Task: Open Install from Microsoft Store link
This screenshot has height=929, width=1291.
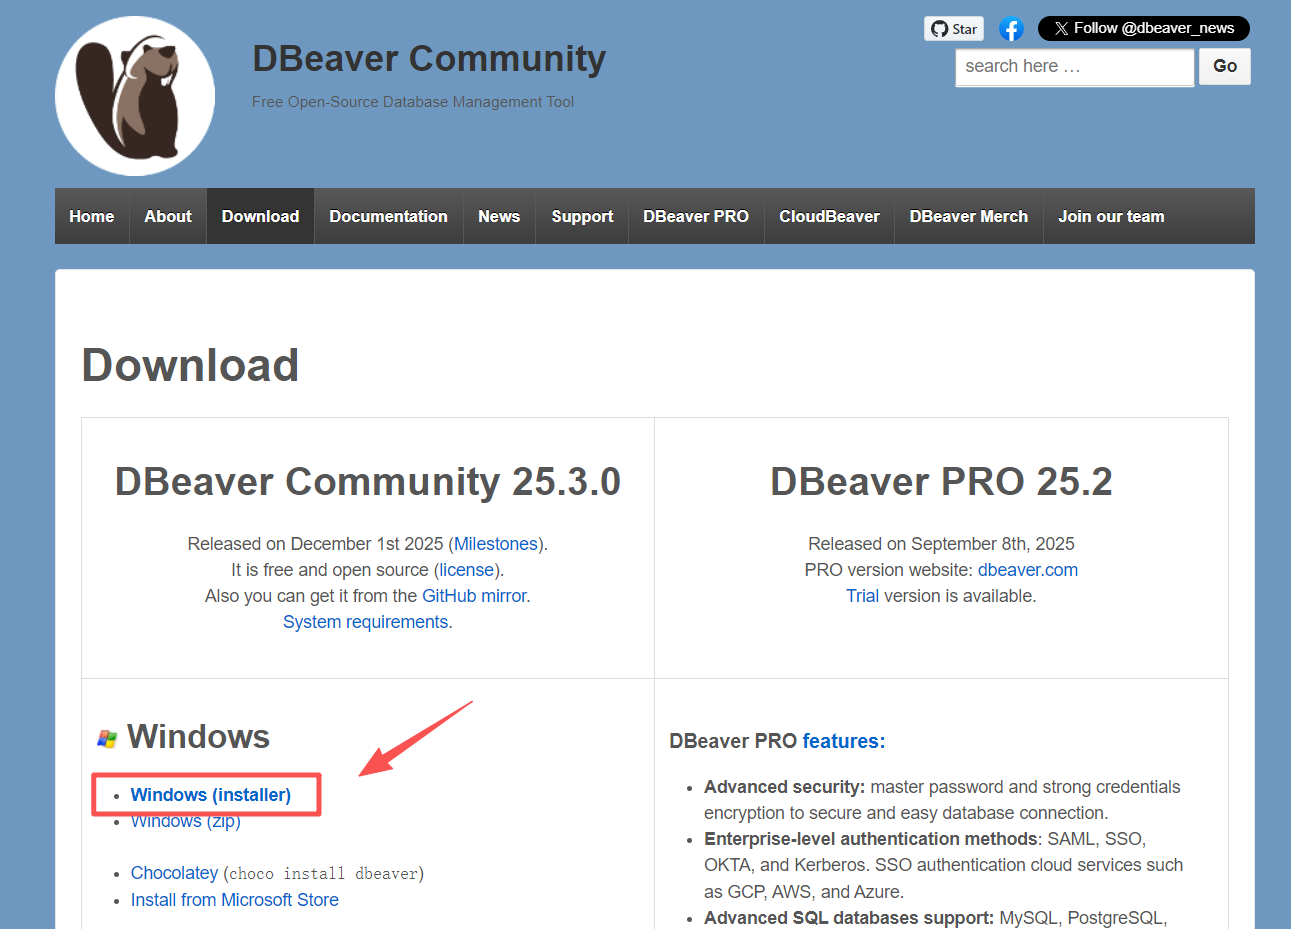Action: tap(235, 900)
